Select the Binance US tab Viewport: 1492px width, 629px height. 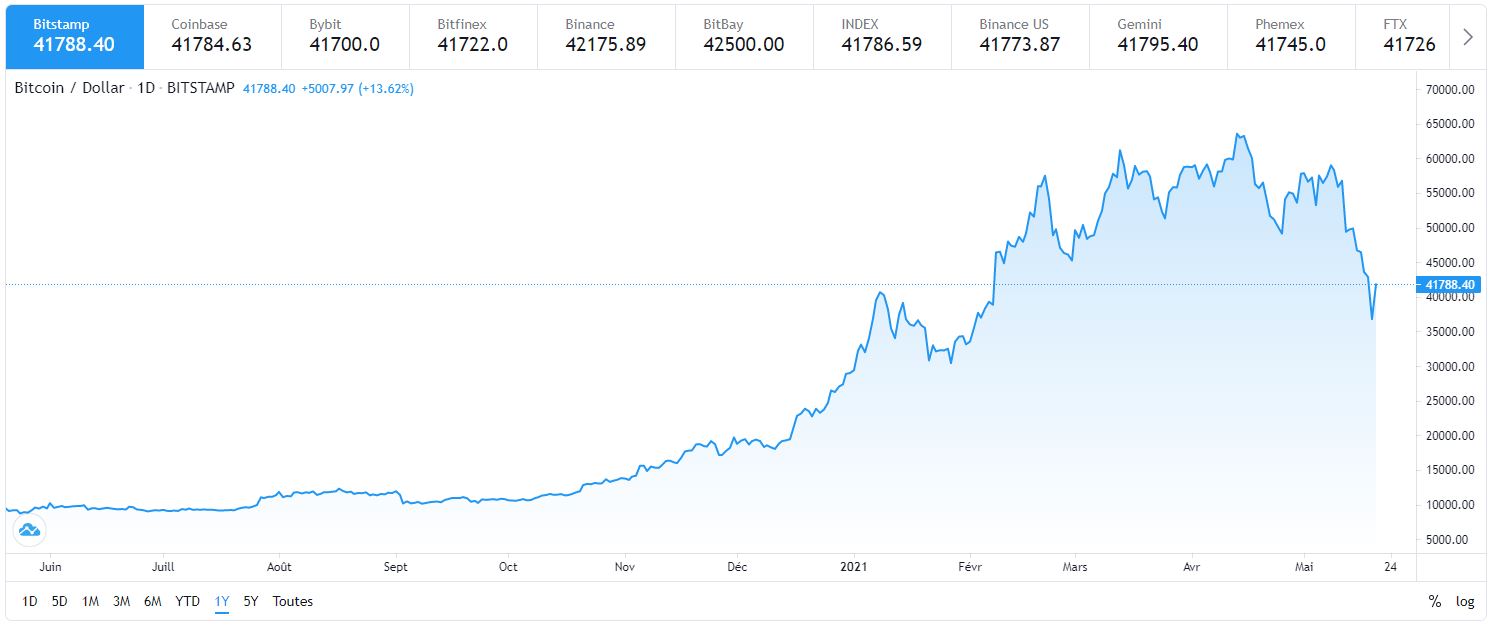[x=1019, y=35]
